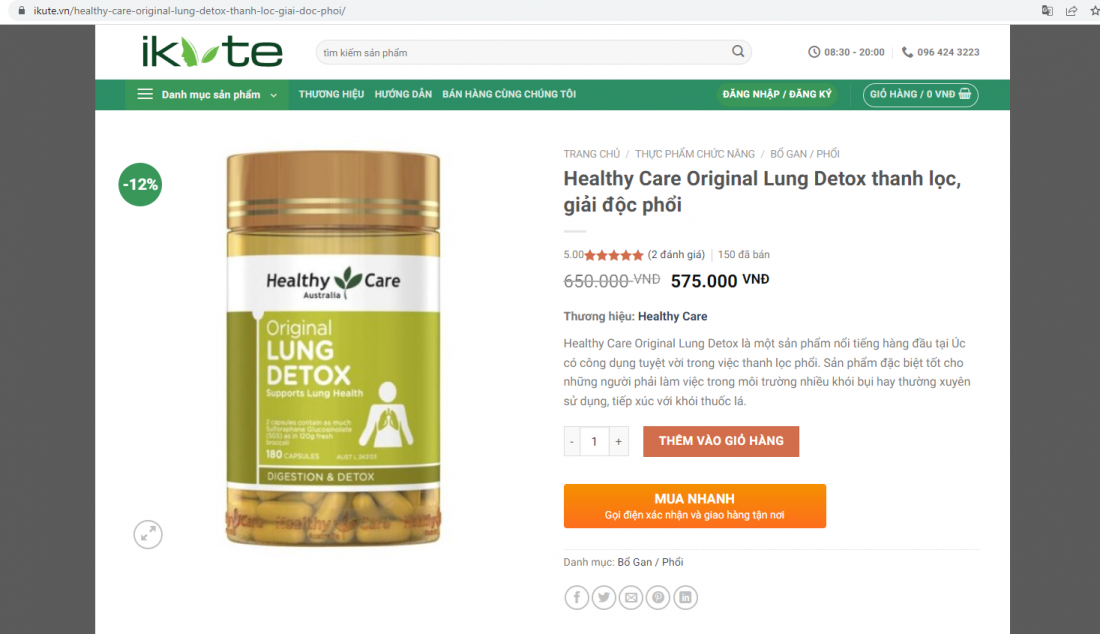This screenshot has width=1100, height=634.
Task: Open the Lung Detox product image
Action: click(x=333, y=348)
